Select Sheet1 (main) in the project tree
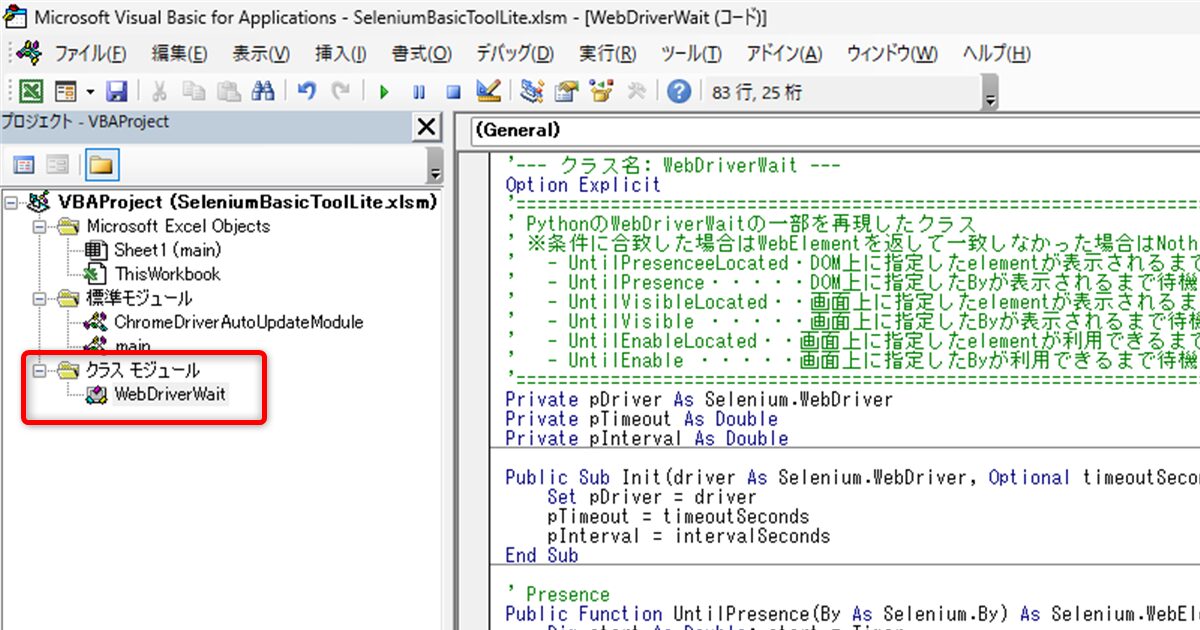Viewport: 1200px width, 630px height. [x=167, y=250]
